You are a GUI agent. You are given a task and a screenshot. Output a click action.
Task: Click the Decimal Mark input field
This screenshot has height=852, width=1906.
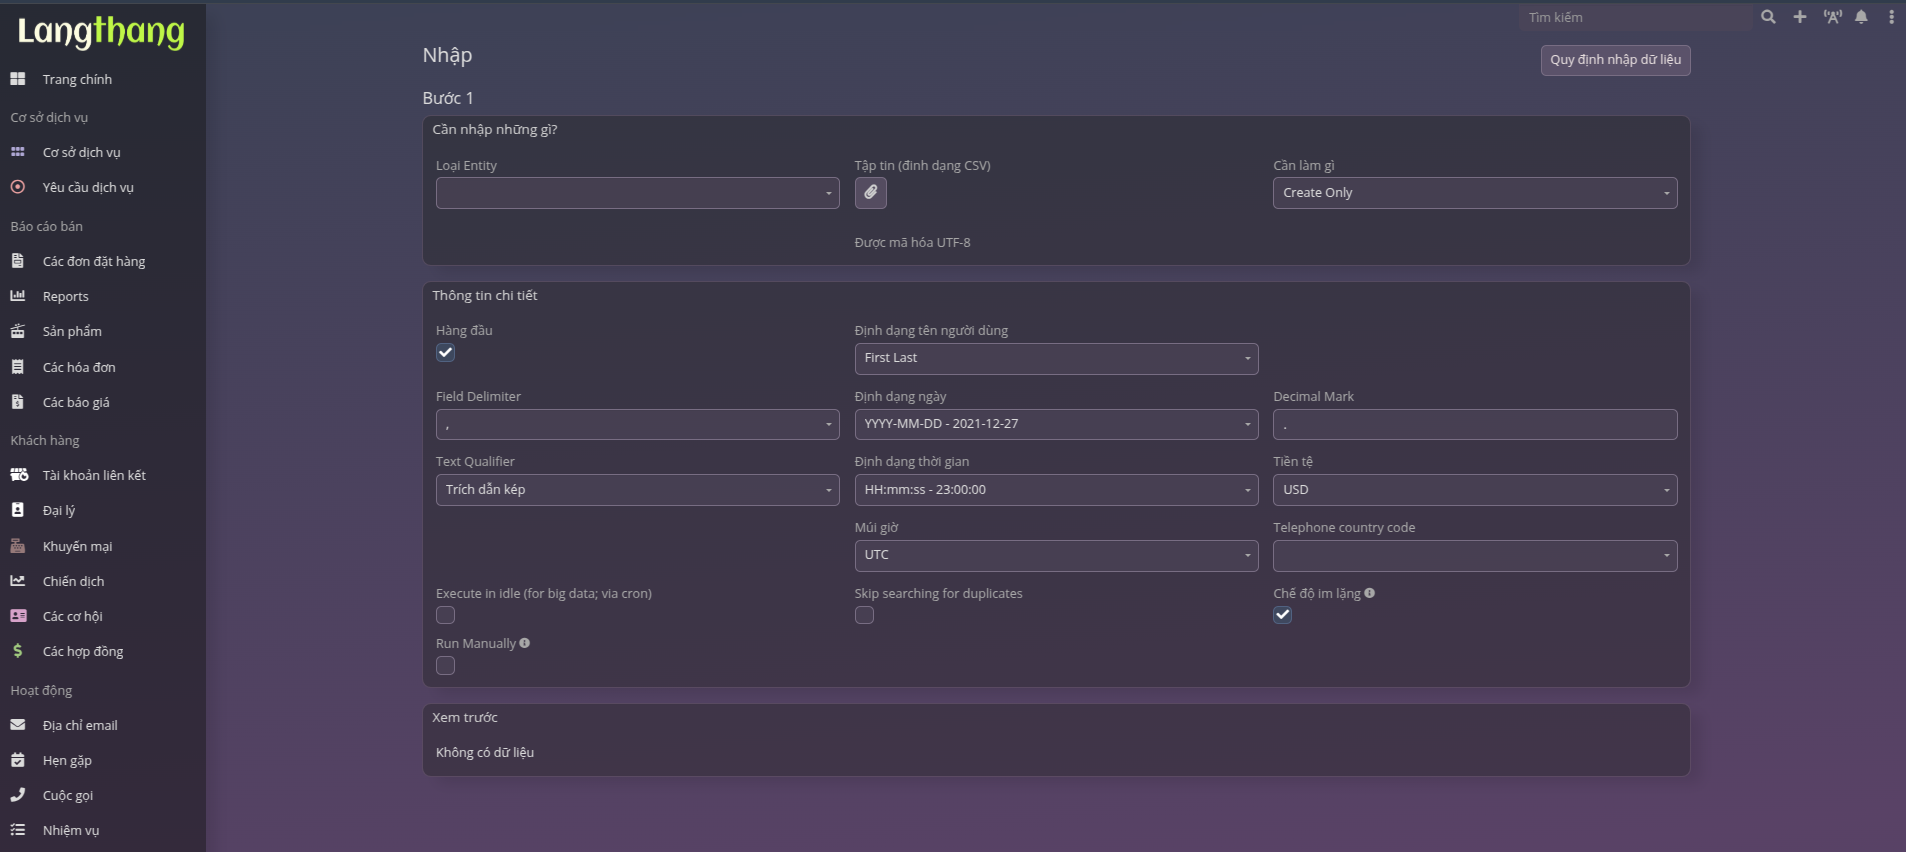click(1474, 424)
